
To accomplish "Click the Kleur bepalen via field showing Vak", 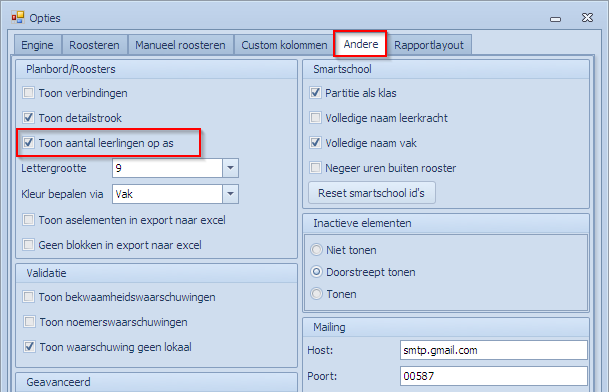I will tap(167, 194).
